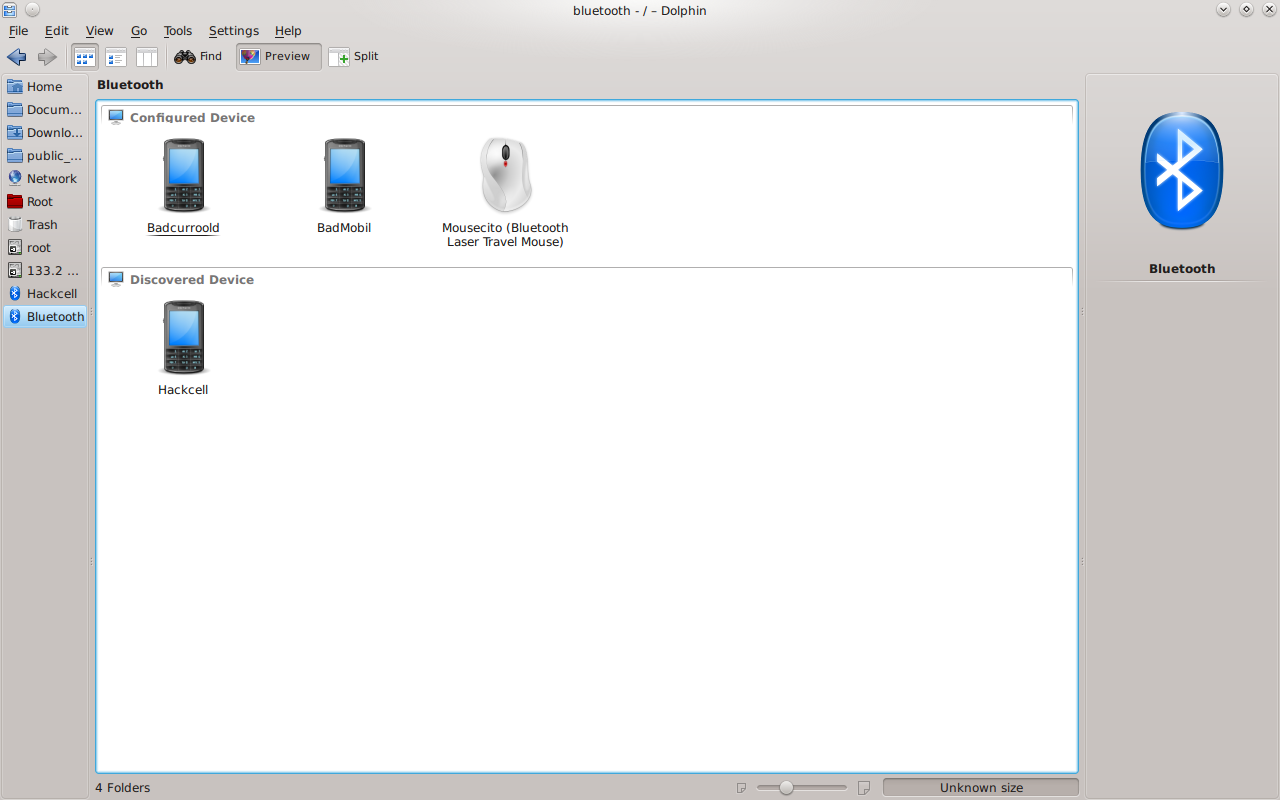Open Trash in Places sidebar

45,225
